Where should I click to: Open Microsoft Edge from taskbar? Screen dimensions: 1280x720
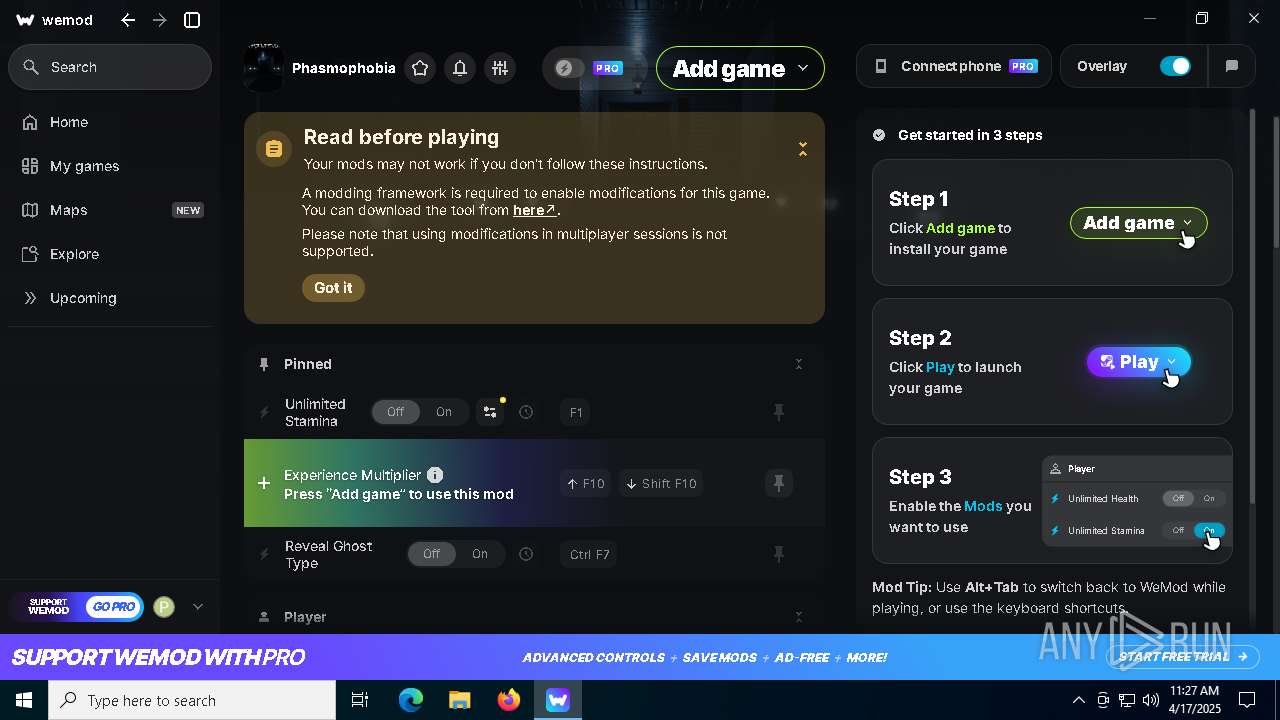[411, 700]
